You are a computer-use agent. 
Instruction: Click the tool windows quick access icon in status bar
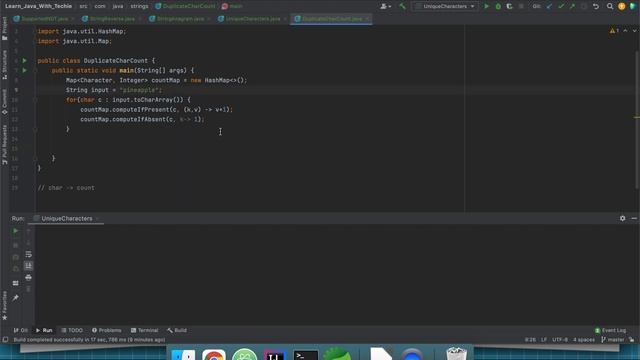coord(5,340)
